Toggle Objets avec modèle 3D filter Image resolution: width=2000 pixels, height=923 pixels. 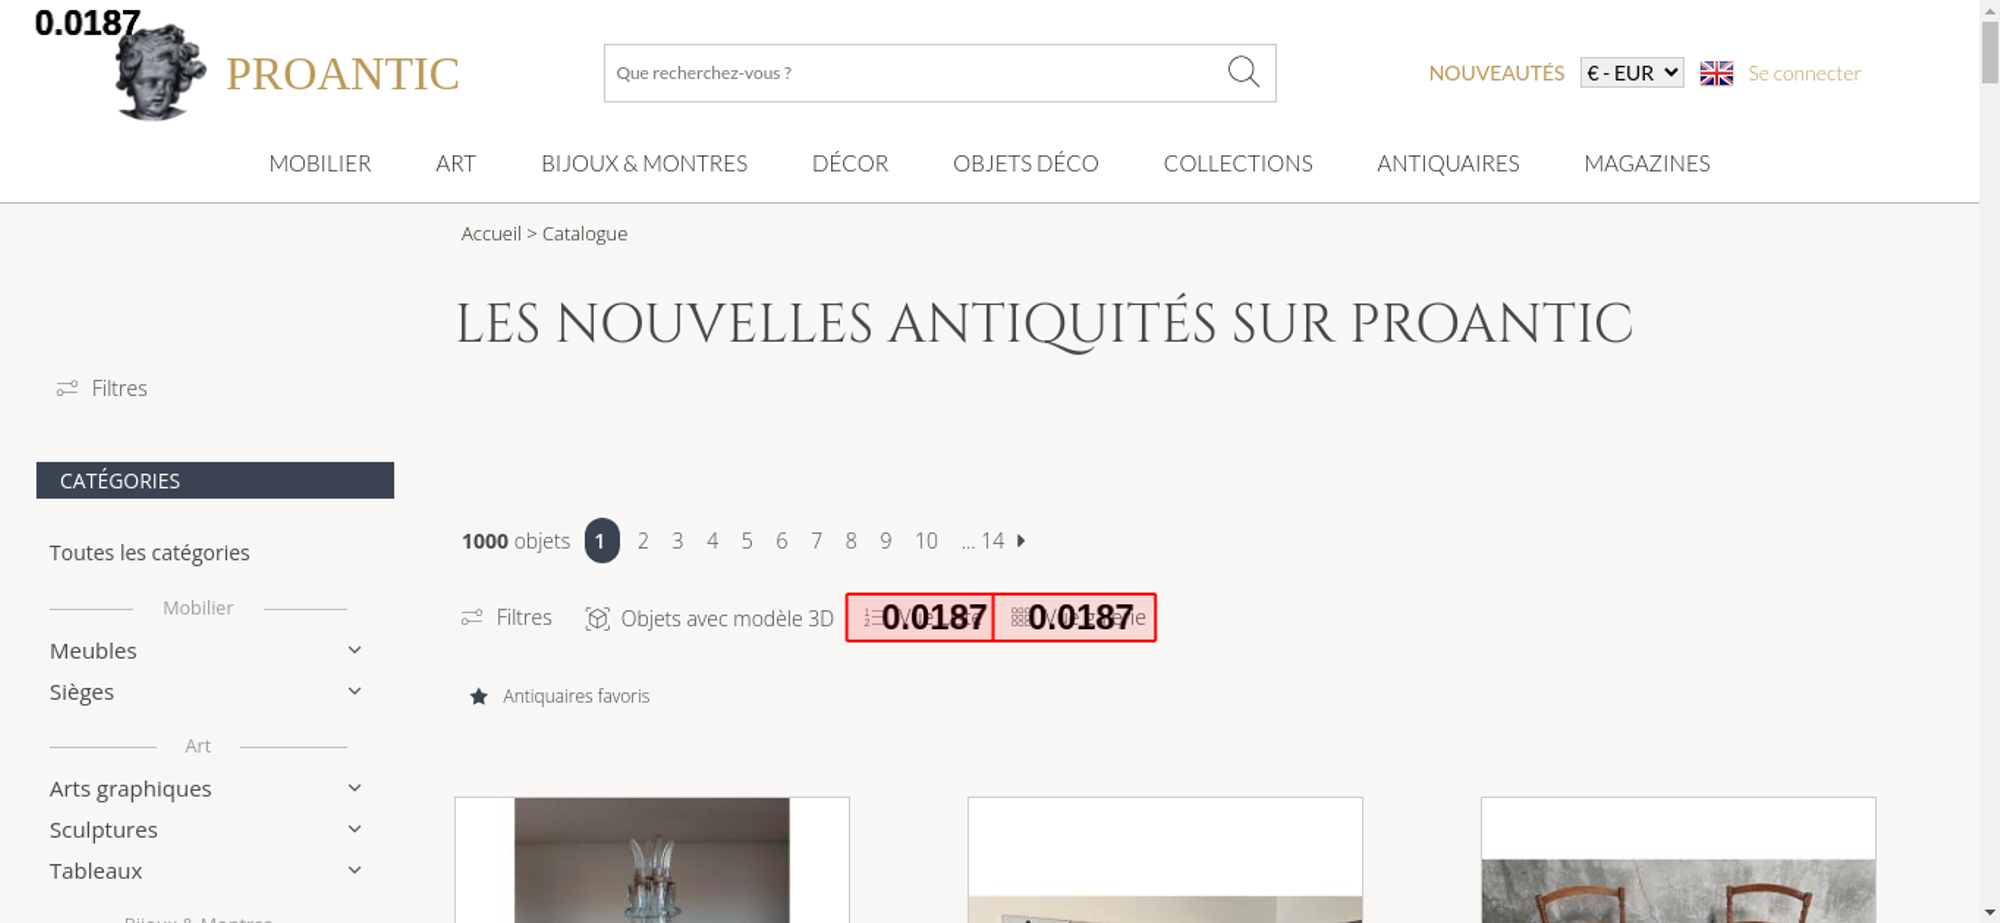709,619
